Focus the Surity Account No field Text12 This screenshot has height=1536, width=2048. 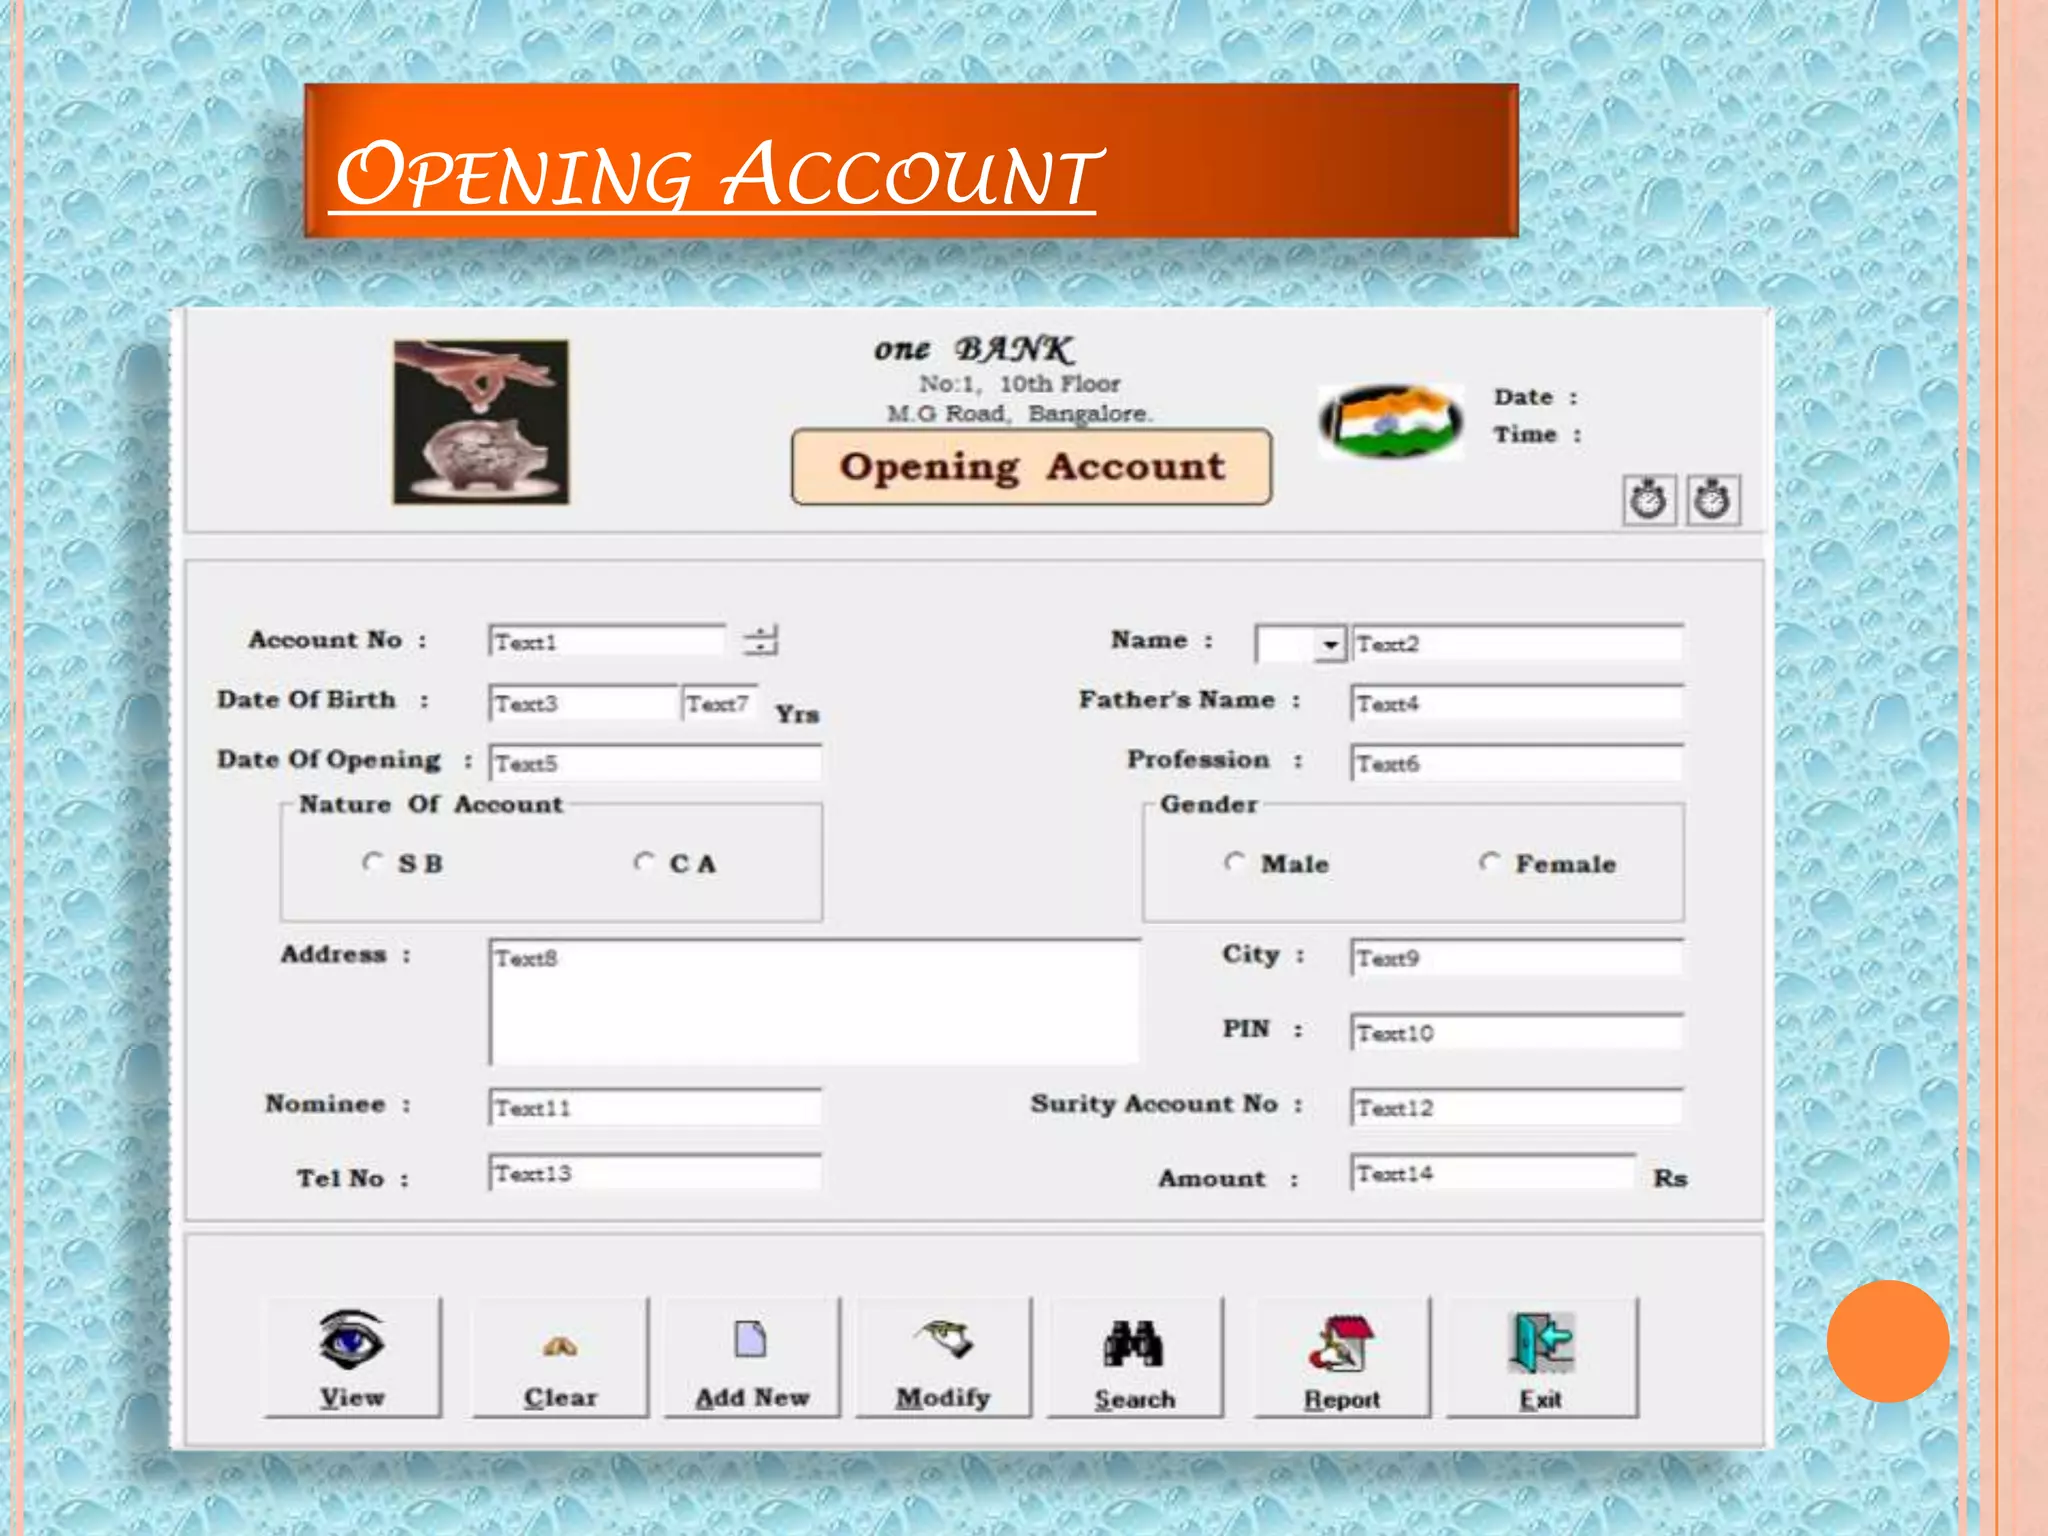1517,1107
